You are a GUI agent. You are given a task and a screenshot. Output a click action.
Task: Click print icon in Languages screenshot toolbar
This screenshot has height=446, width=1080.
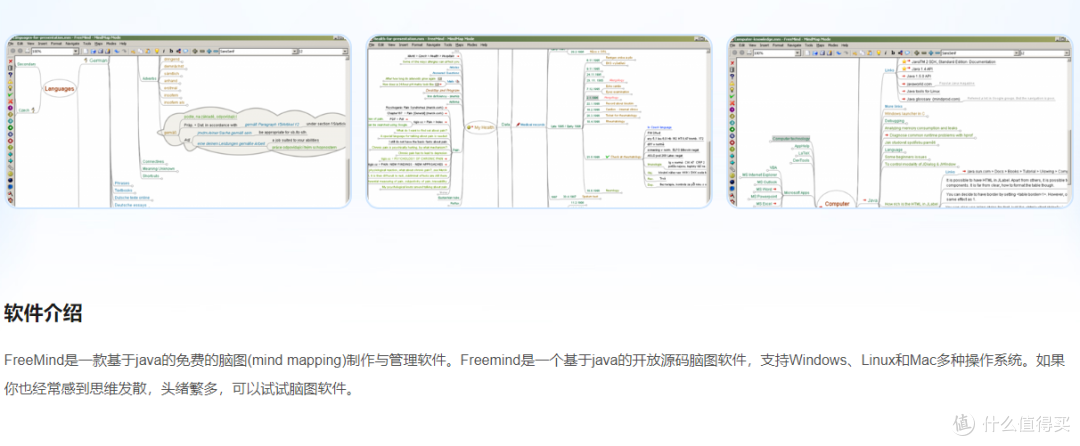coord(28,51)
